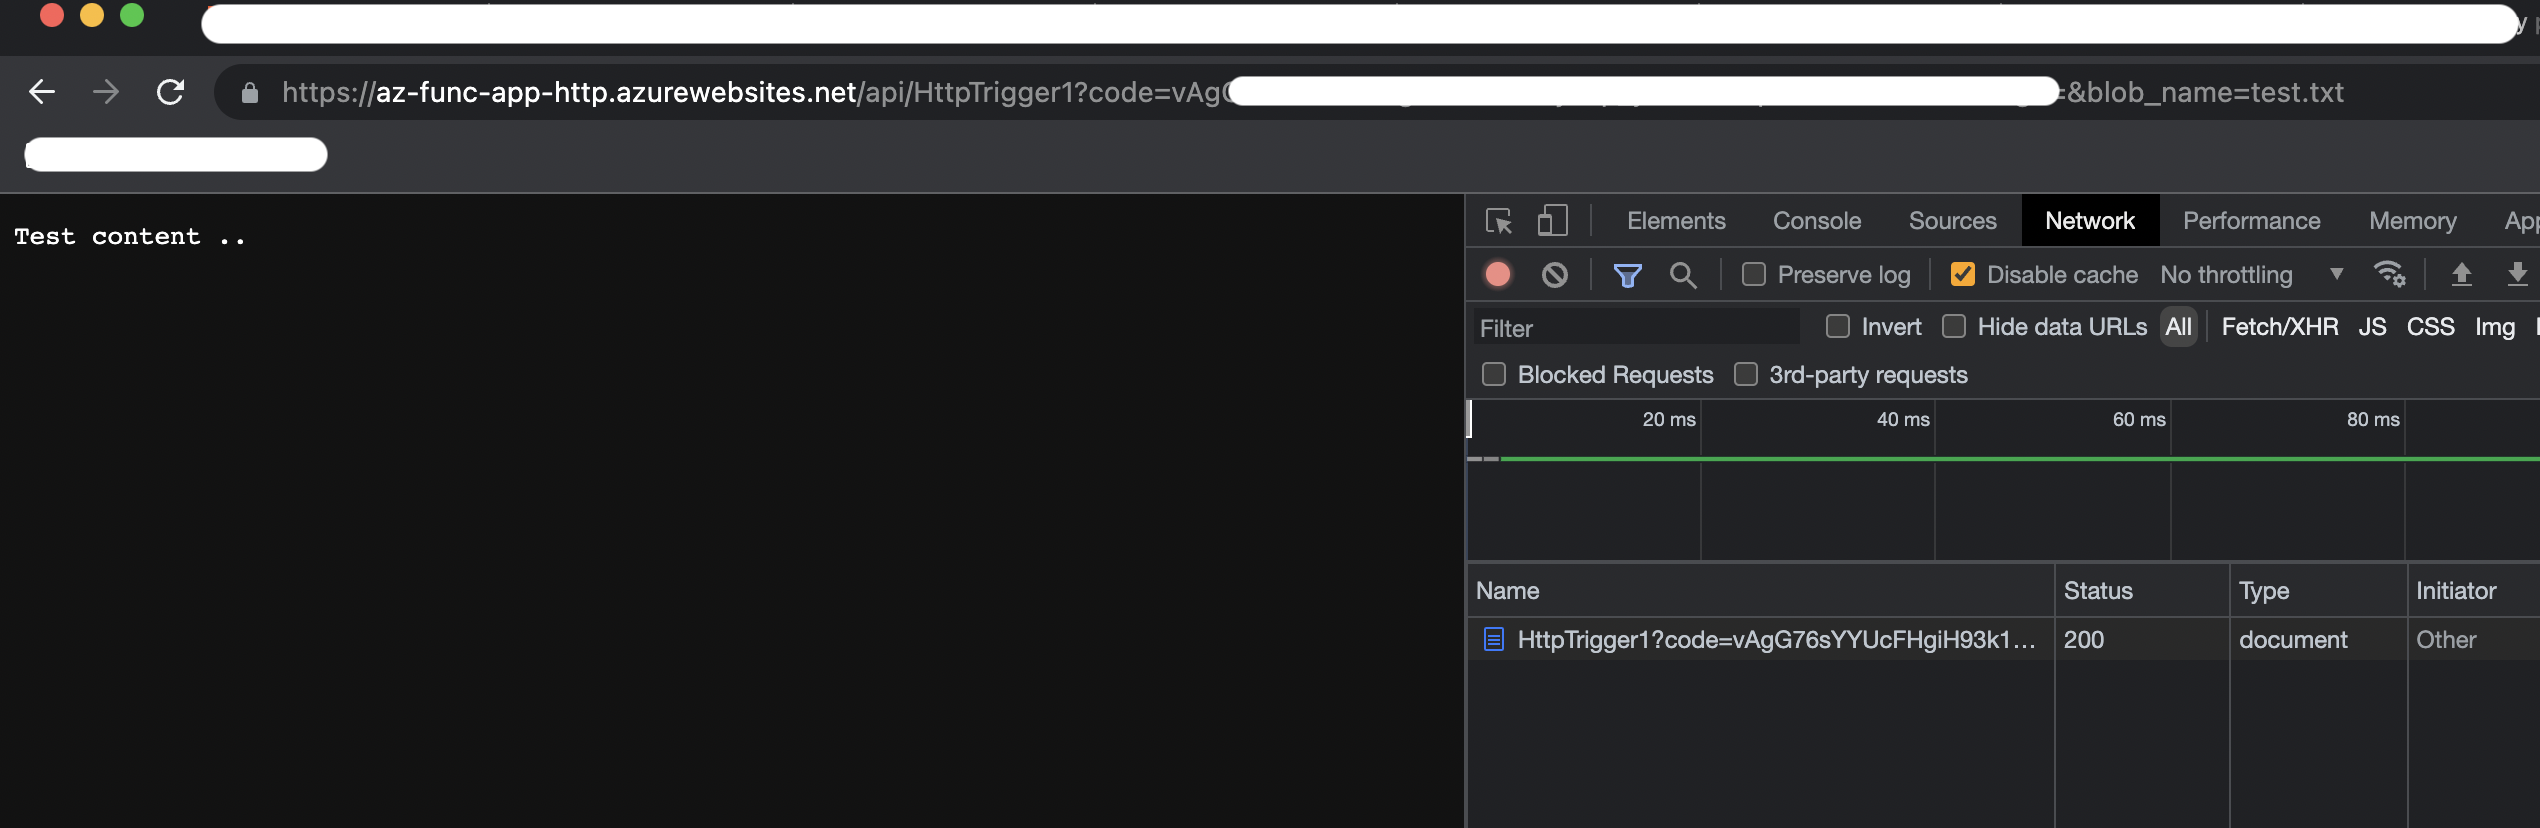Tick Blocked Requests checkbox
The width and height of the screenshot is (2540, 828).
point(1494,374)
